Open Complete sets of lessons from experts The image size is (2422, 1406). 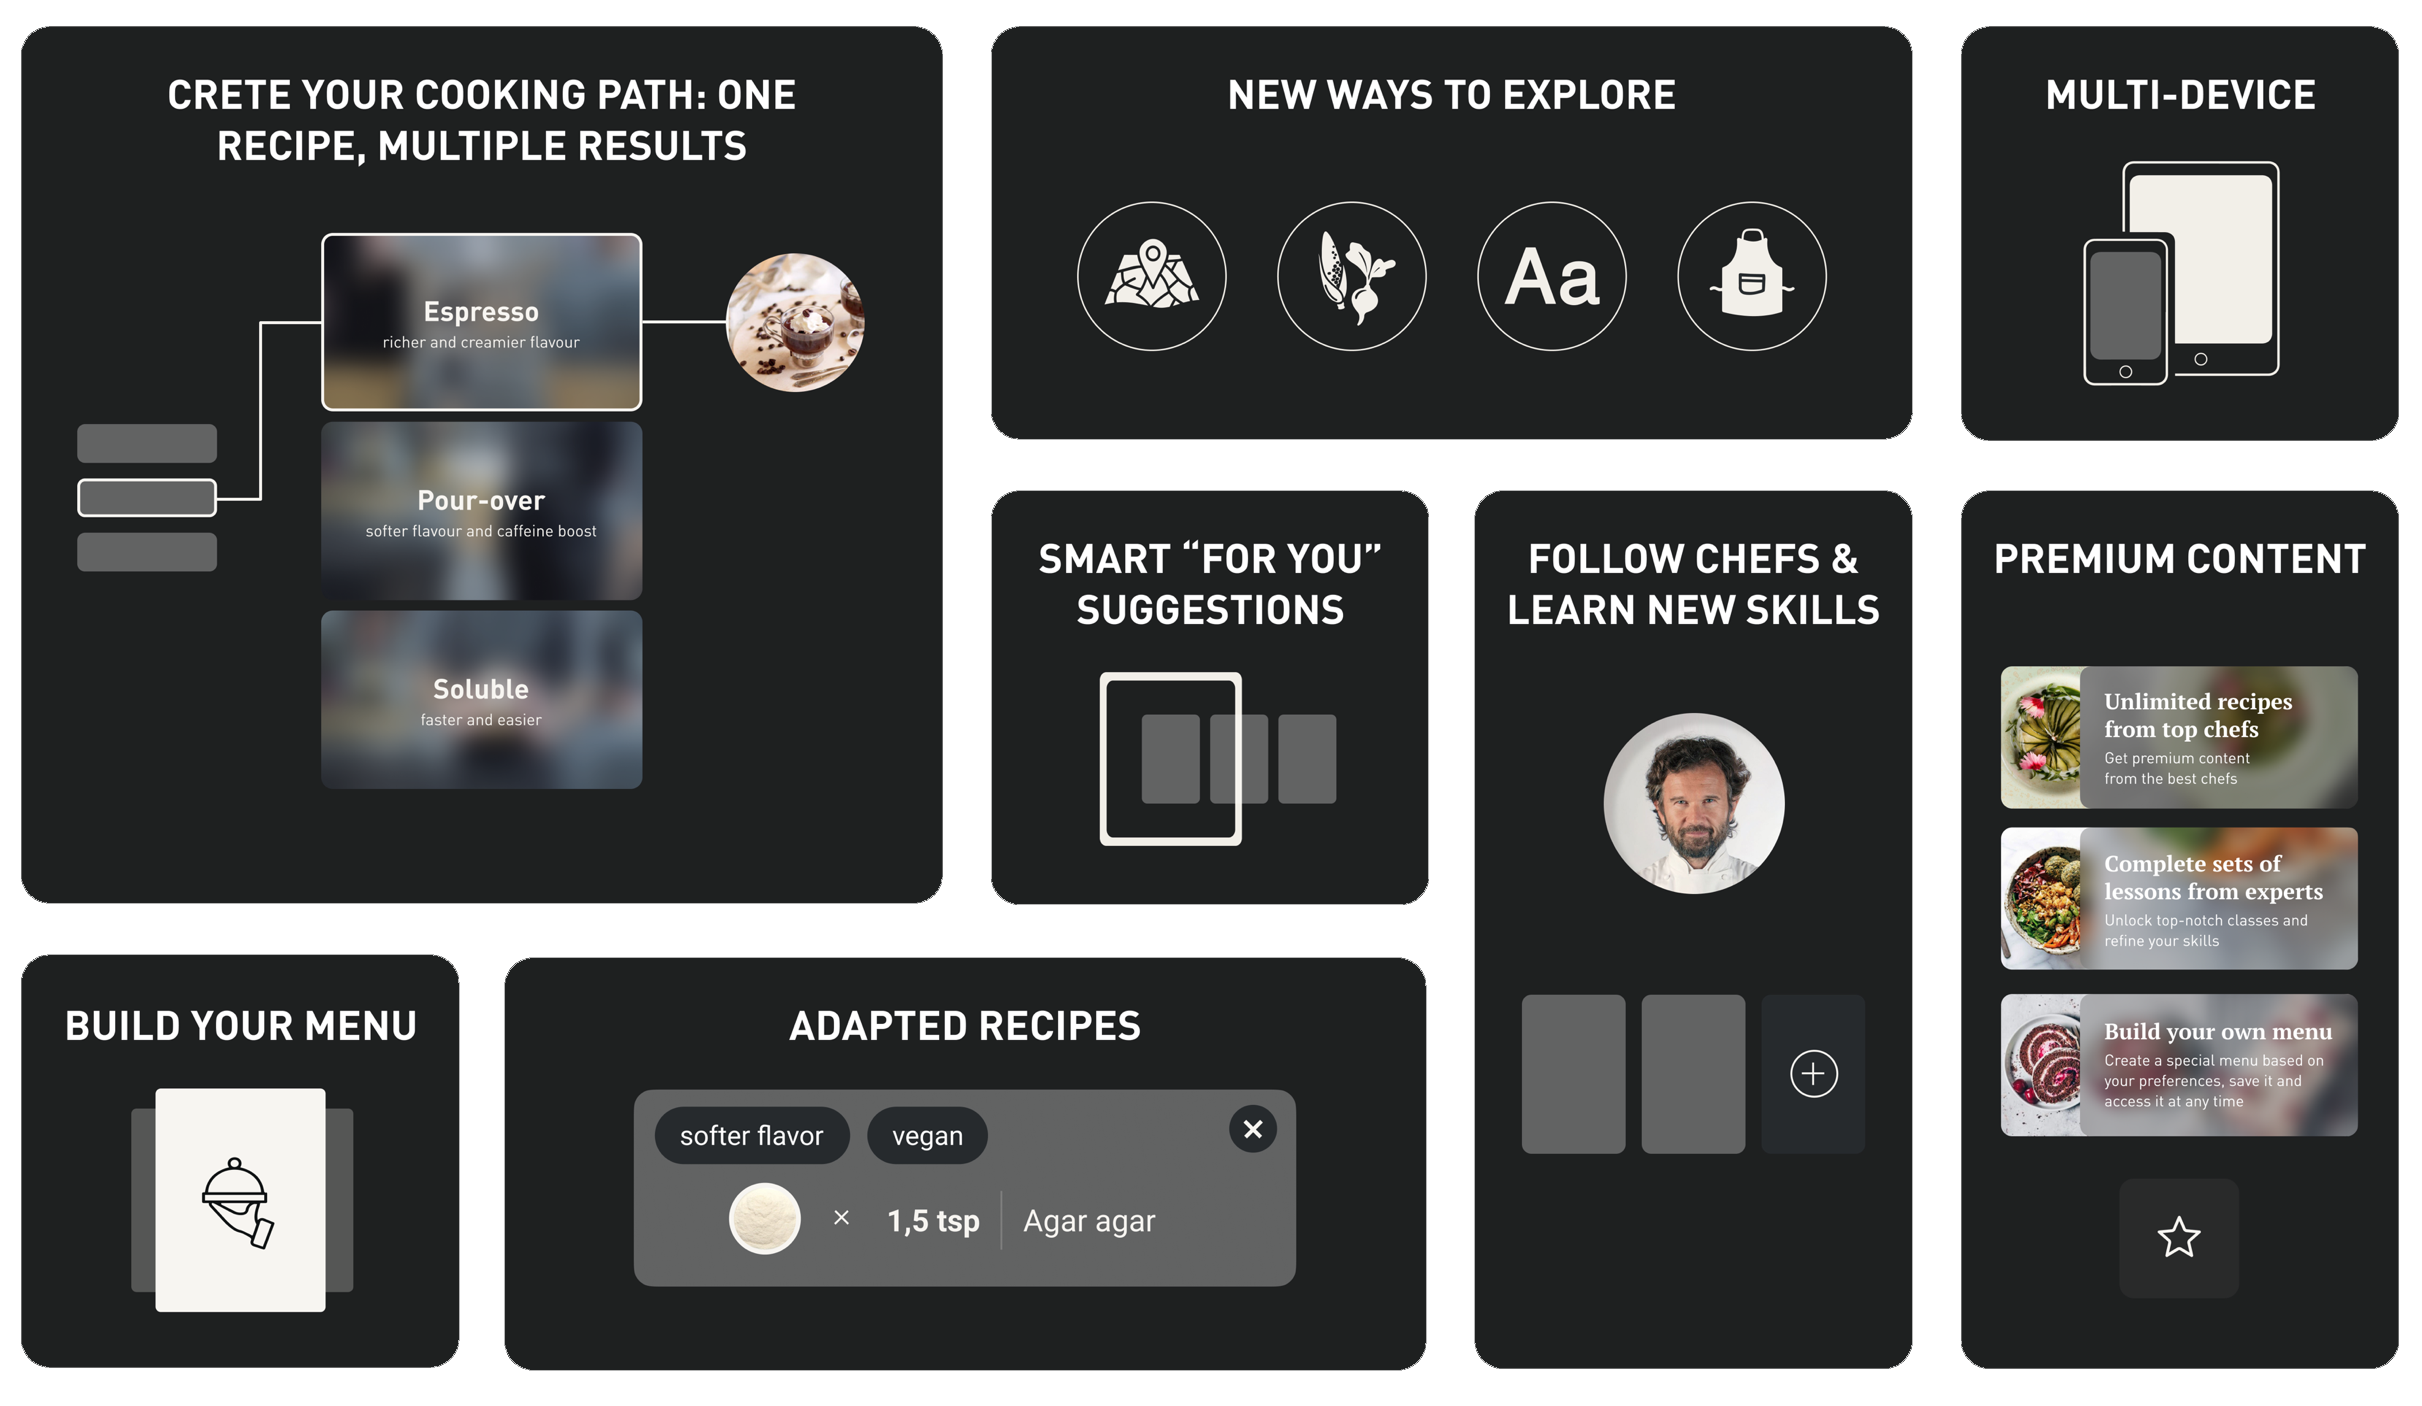pyautogui.click(x=2178, y=898)
